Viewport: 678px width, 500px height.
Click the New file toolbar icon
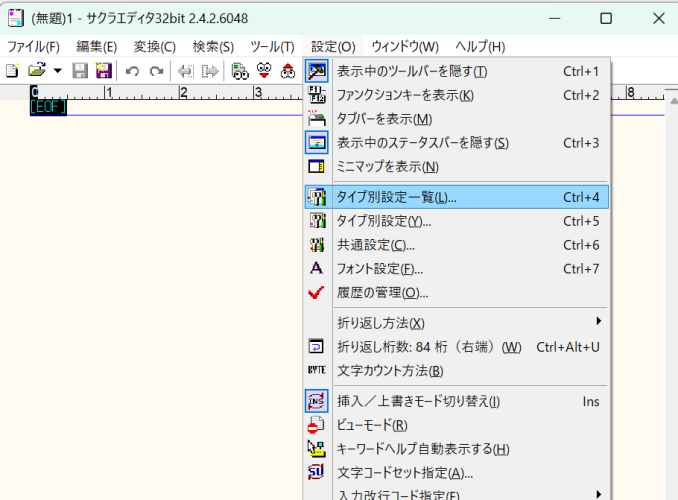click(x=13, y=71)
